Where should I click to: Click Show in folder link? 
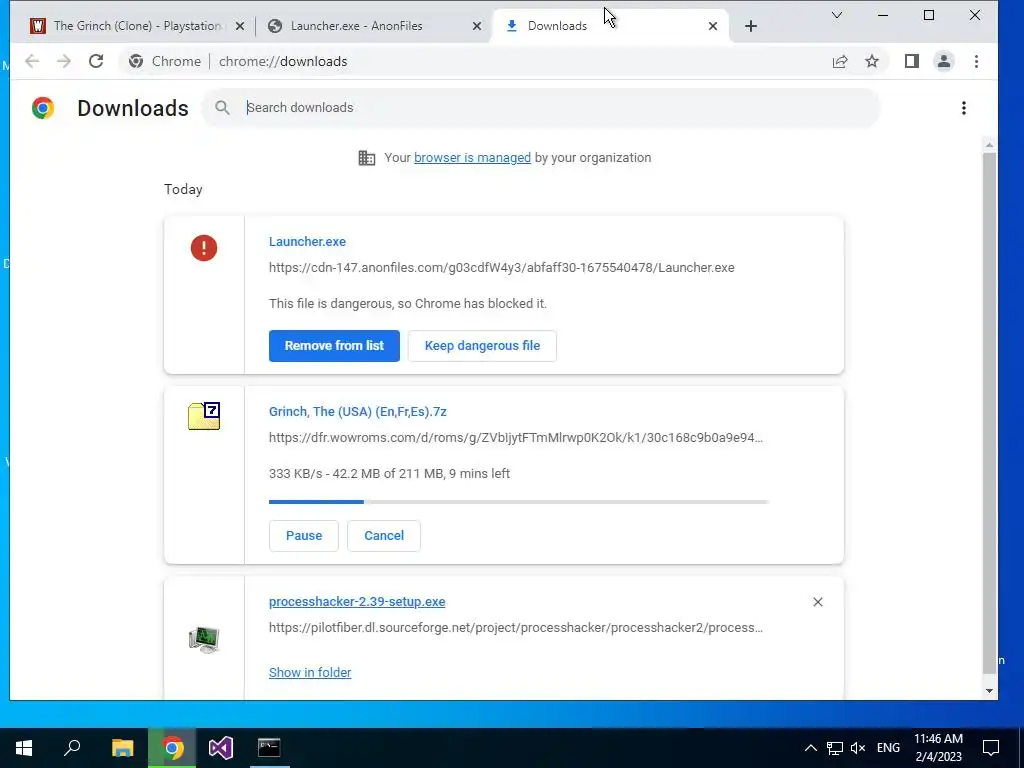coord(310,673)
